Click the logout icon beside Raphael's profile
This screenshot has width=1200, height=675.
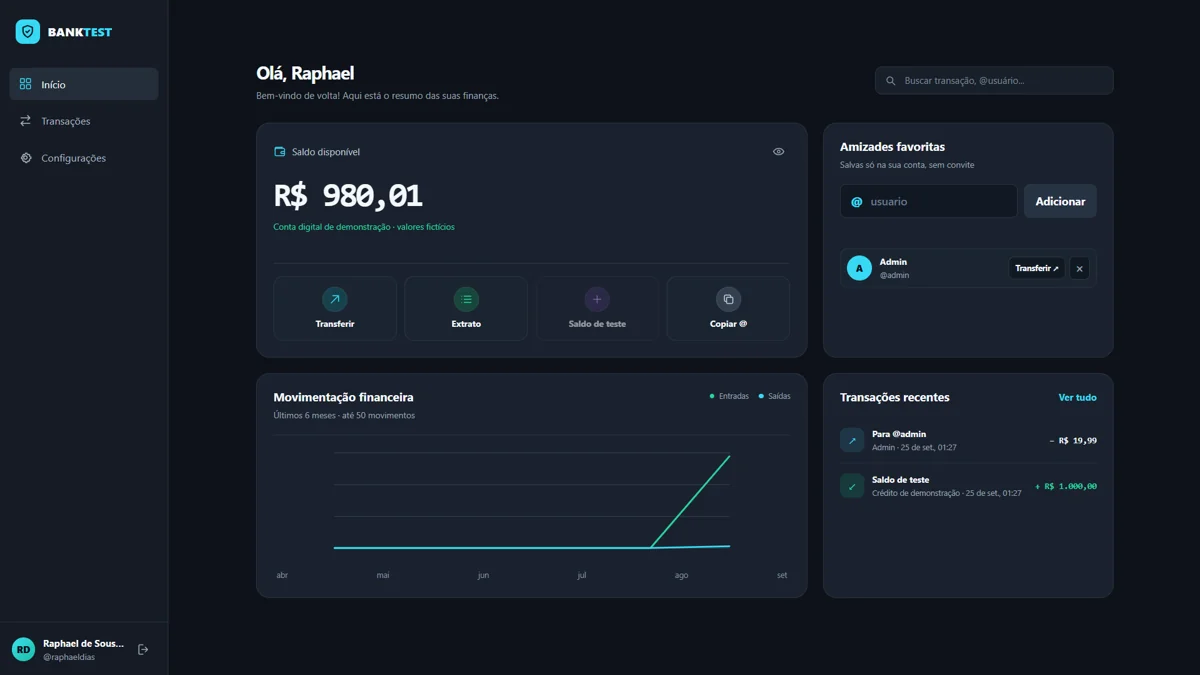(143, 650)
